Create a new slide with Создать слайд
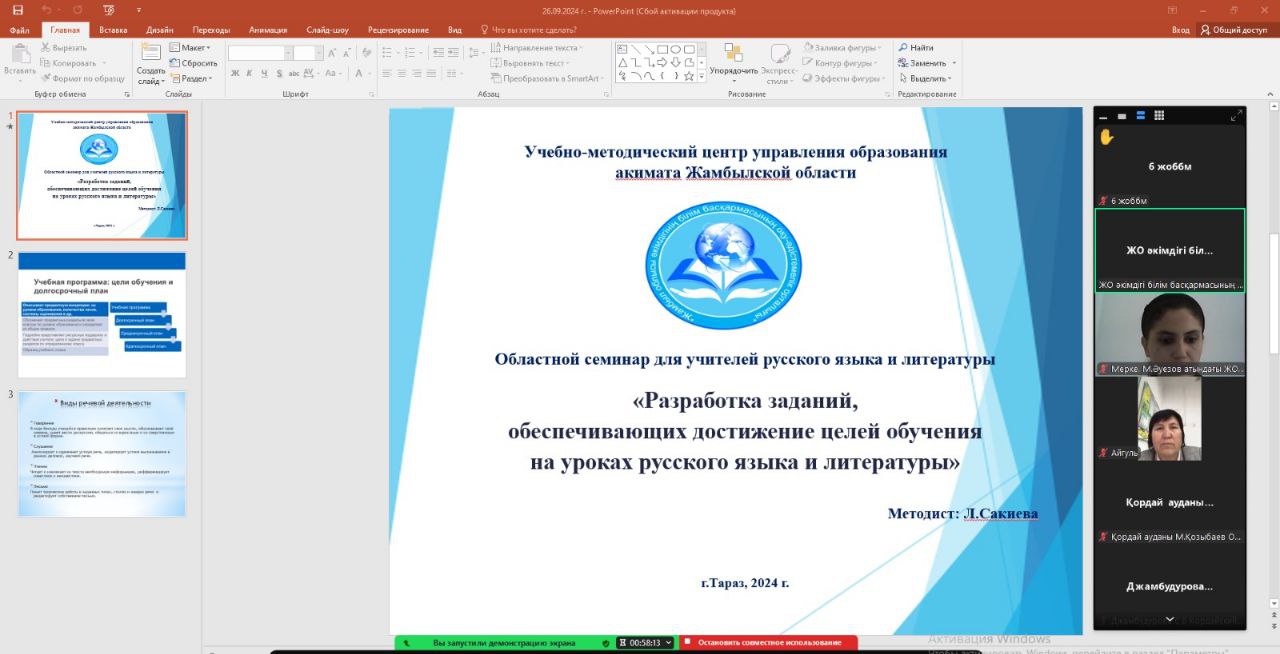The height and width of the screenshot is (654, 1280). tap(151, 64)
